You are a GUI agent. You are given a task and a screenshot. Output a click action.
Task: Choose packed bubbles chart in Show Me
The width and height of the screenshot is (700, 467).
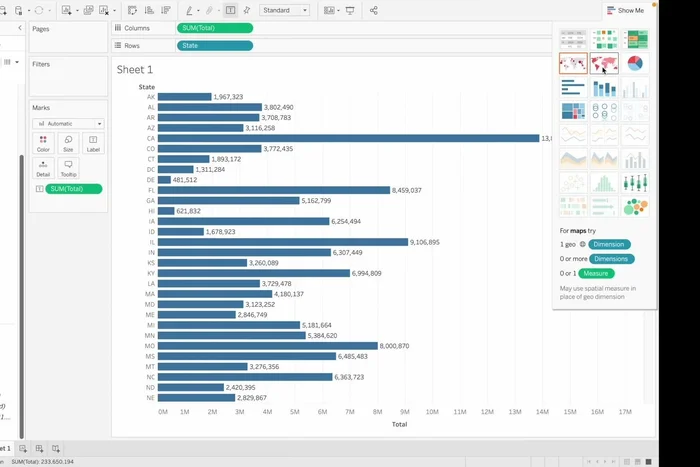634,207
